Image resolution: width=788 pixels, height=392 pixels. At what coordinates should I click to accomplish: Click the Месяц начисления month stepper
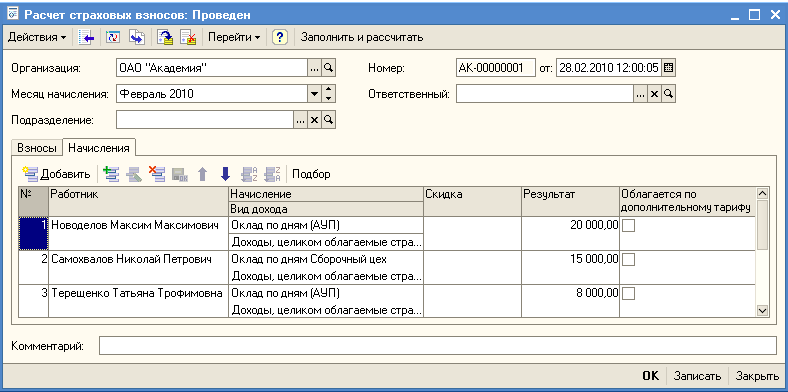point(328,93)
